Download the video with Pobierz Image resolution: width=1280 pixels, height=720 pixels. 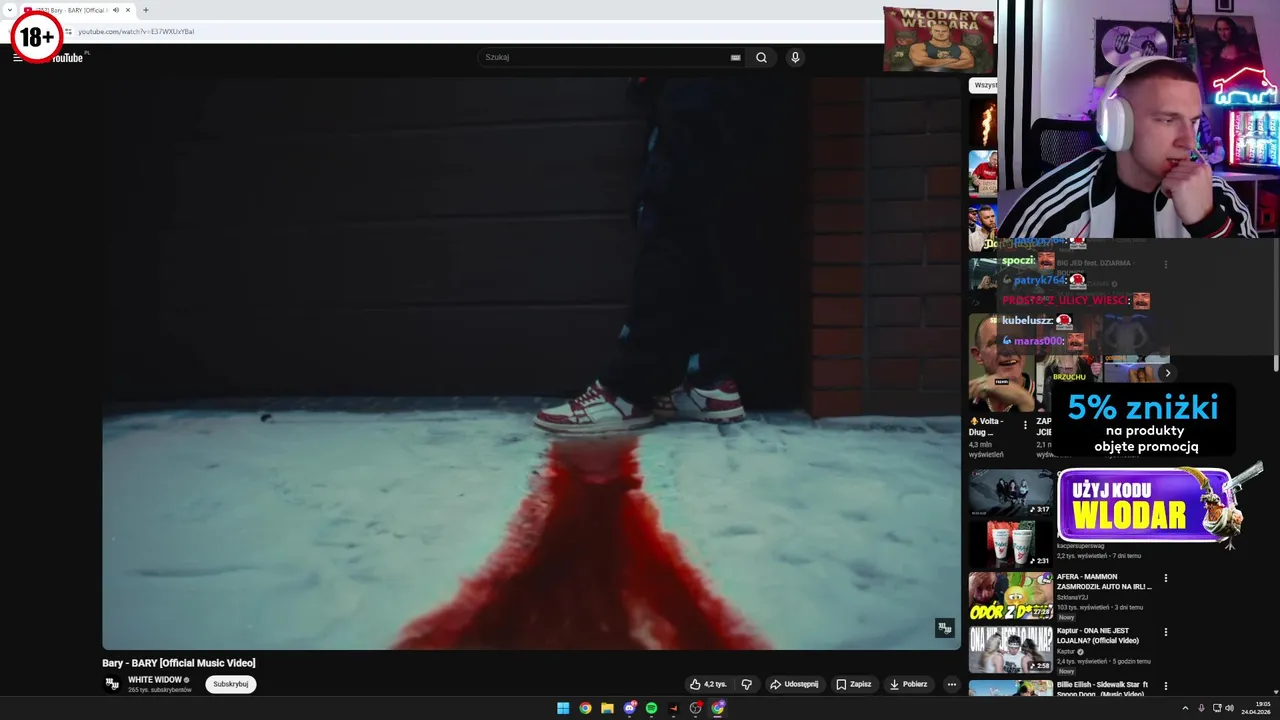pos(909,684)
